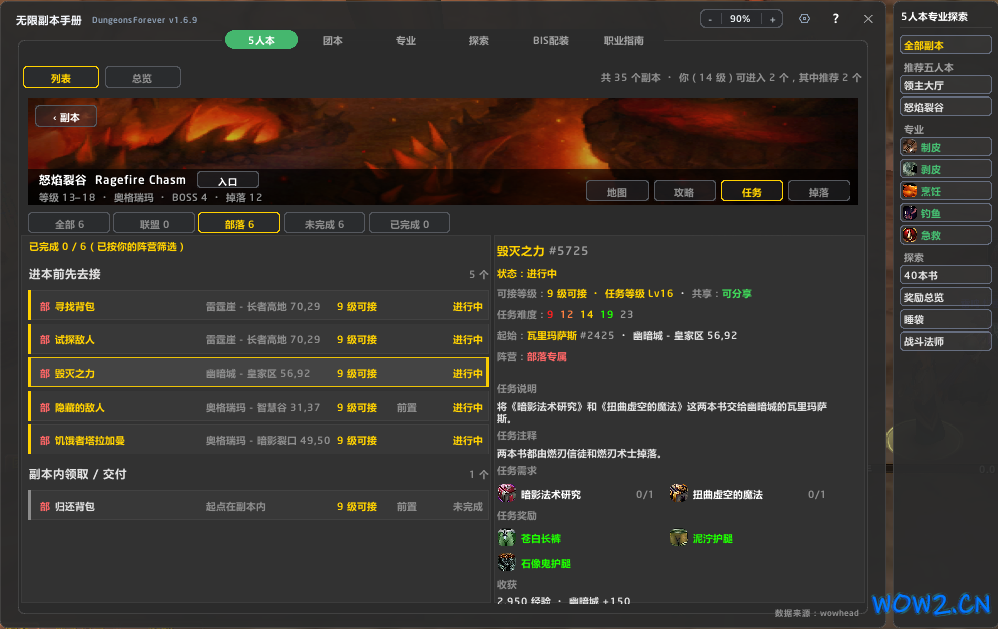Select the 隐藏的敌人 quest row
Screen dimensions: 998x629
coord(258,407)
